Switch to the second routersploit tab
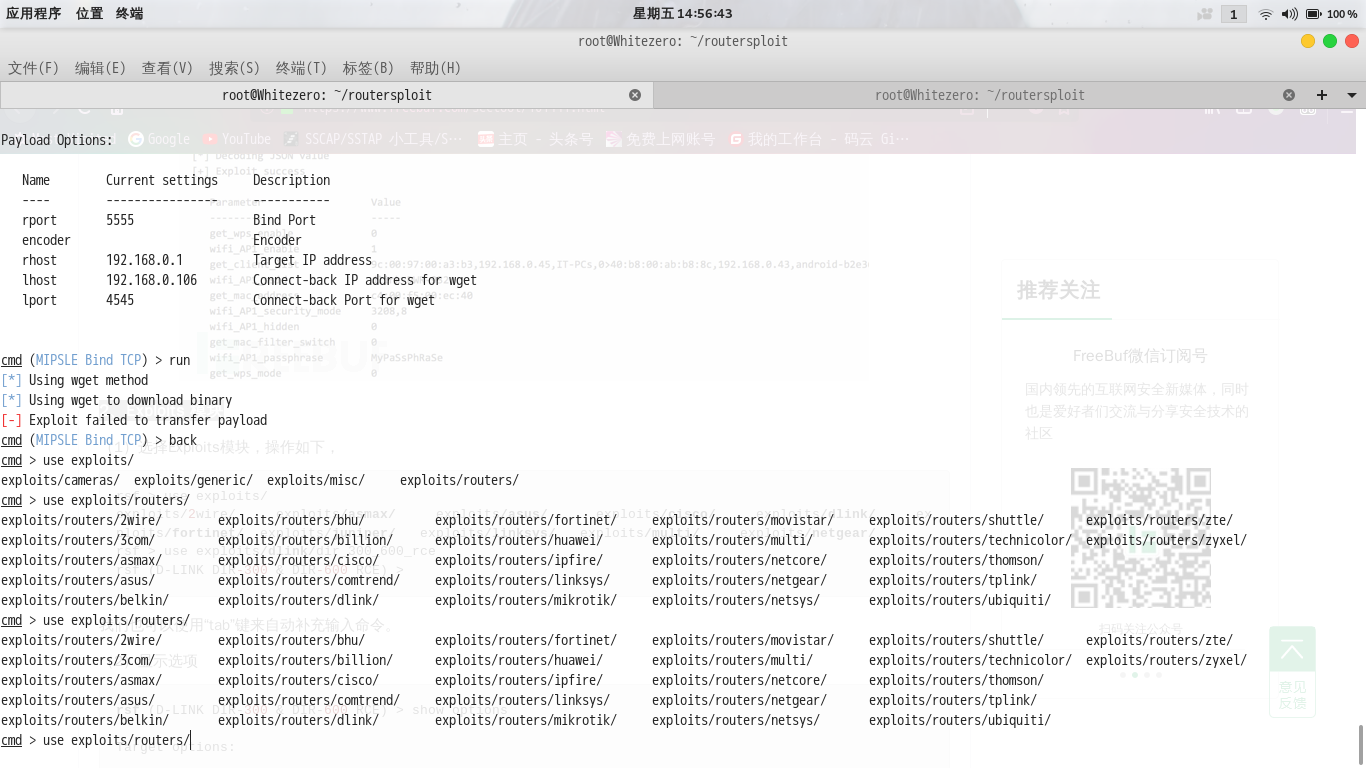 pyautogui.click(x=979, y=95)
